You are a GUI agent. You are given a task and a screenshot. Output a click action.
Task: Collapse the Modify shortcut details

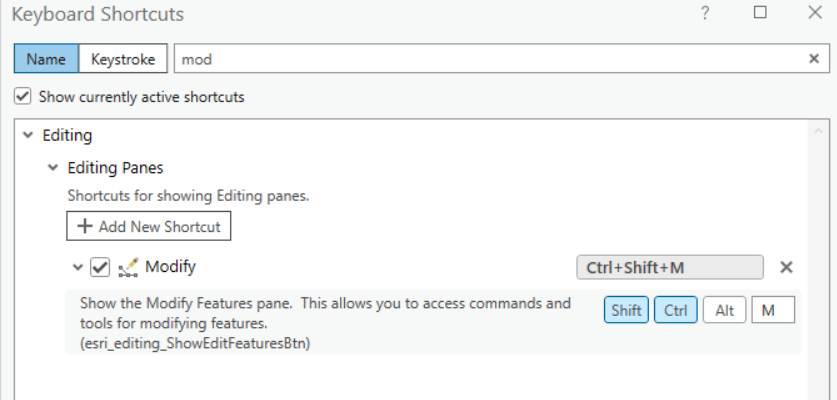point(78,267)
